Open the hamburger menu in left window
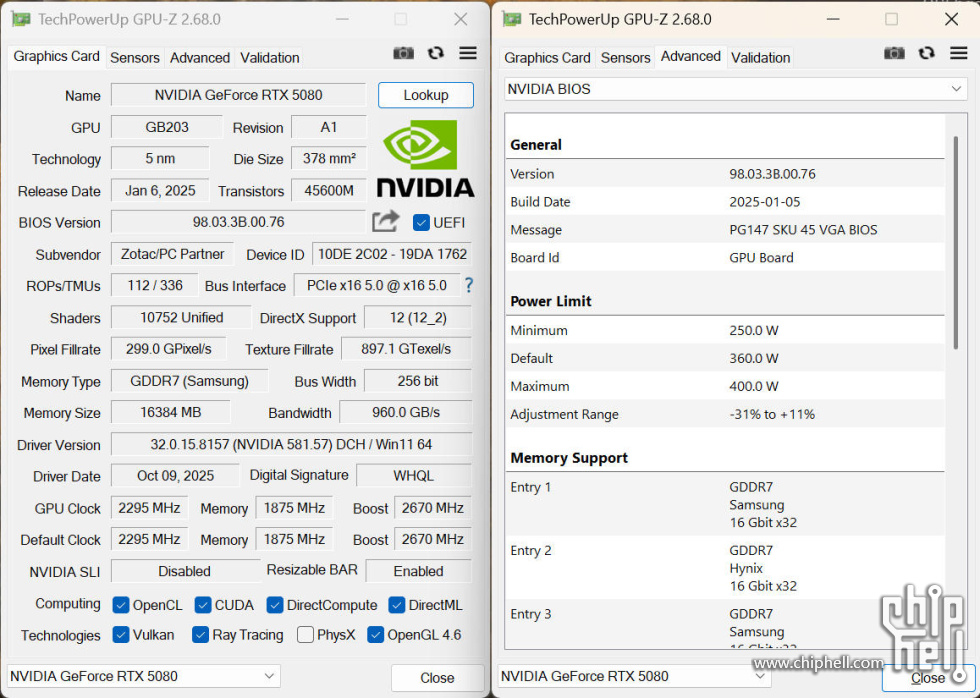 pos(468,54)
